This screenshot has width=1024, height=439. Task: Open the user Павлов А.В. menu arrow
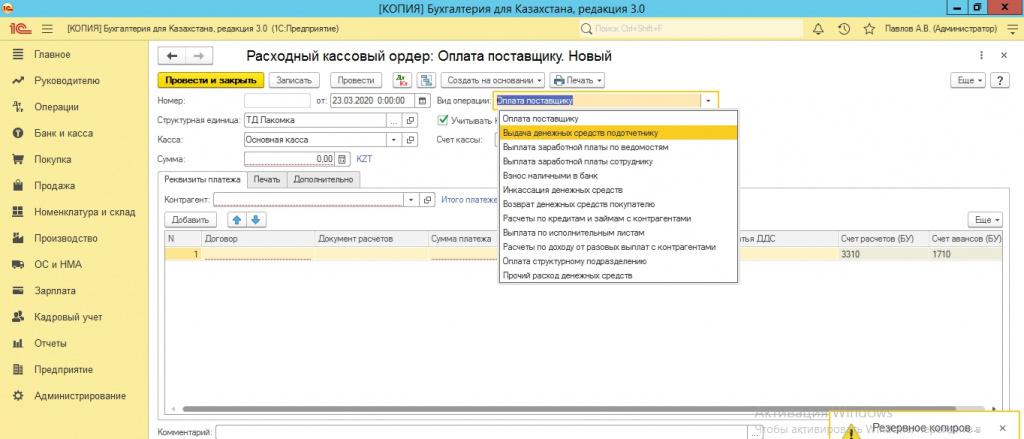tap(1012, 29)
